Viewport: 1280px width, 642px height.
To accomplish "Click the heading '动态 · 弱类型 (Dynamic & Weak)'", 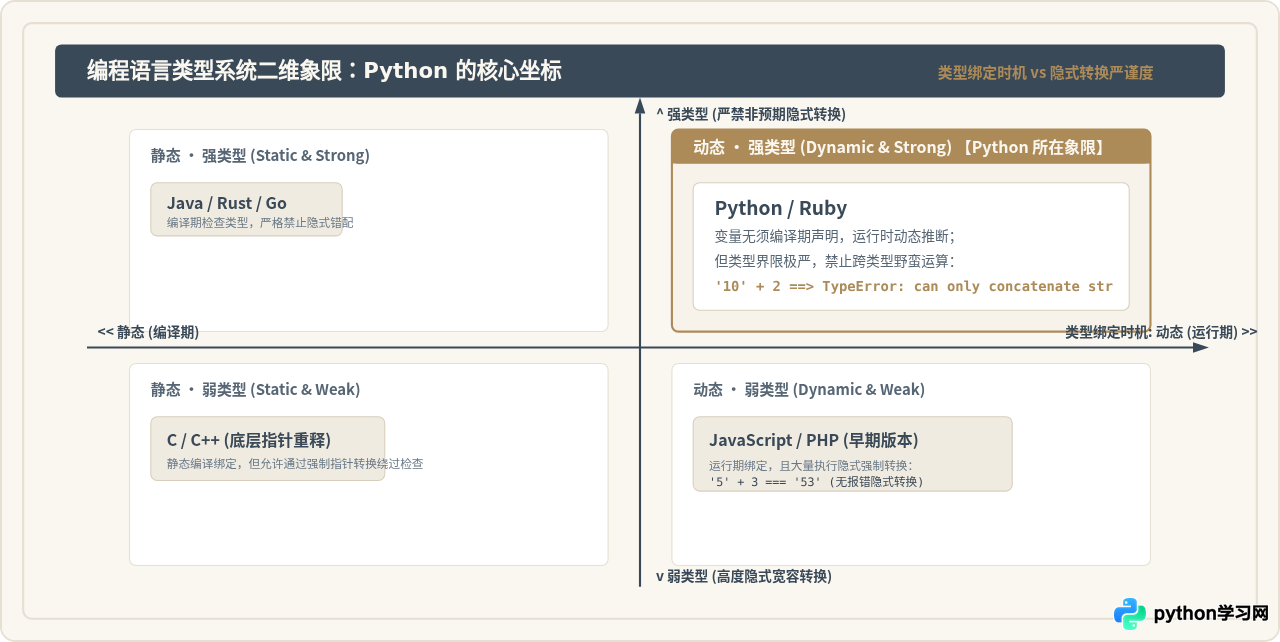I will [x=809, y=390].
